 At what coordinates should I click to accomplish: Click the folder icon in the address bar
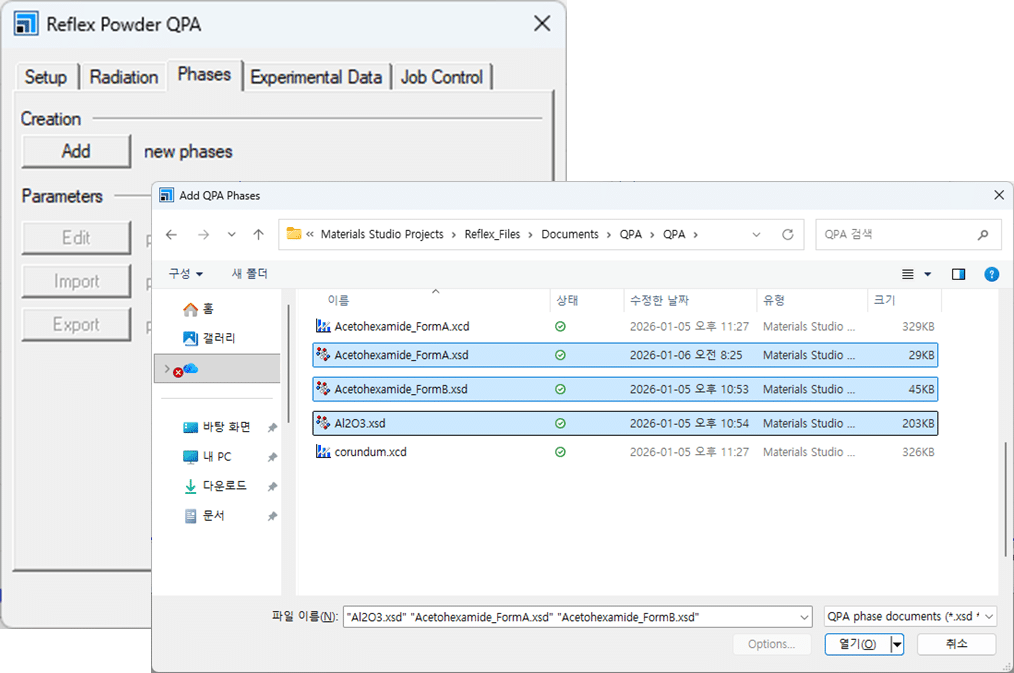(294, 233)
